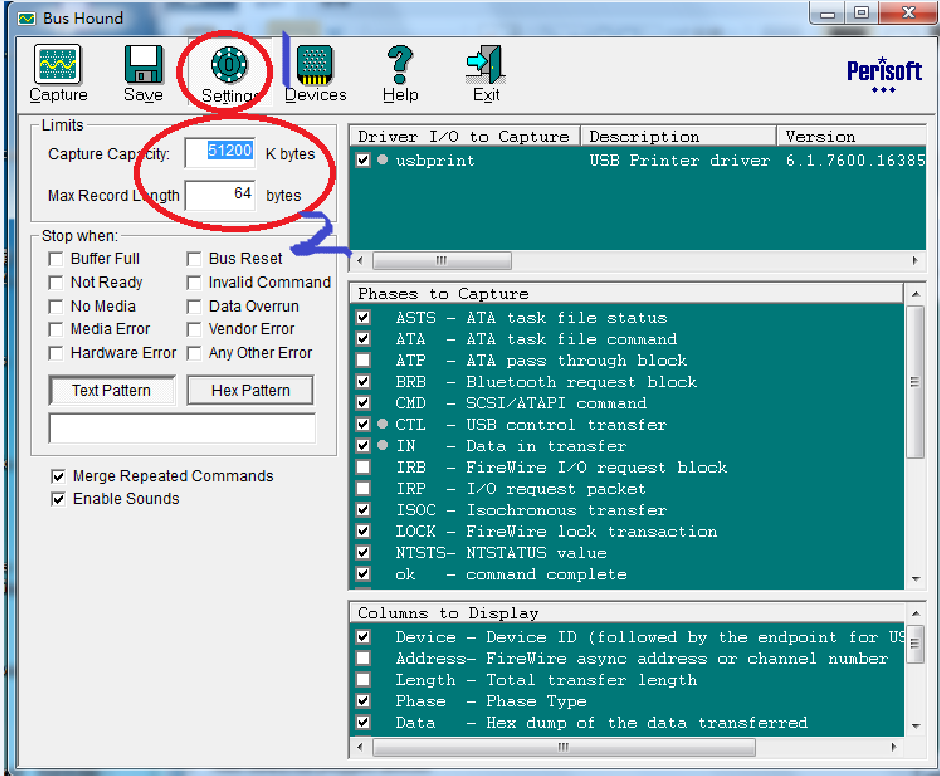Click the Text Pattern button
Viewport: 940px width, 776px height.
tap(112, 390)
